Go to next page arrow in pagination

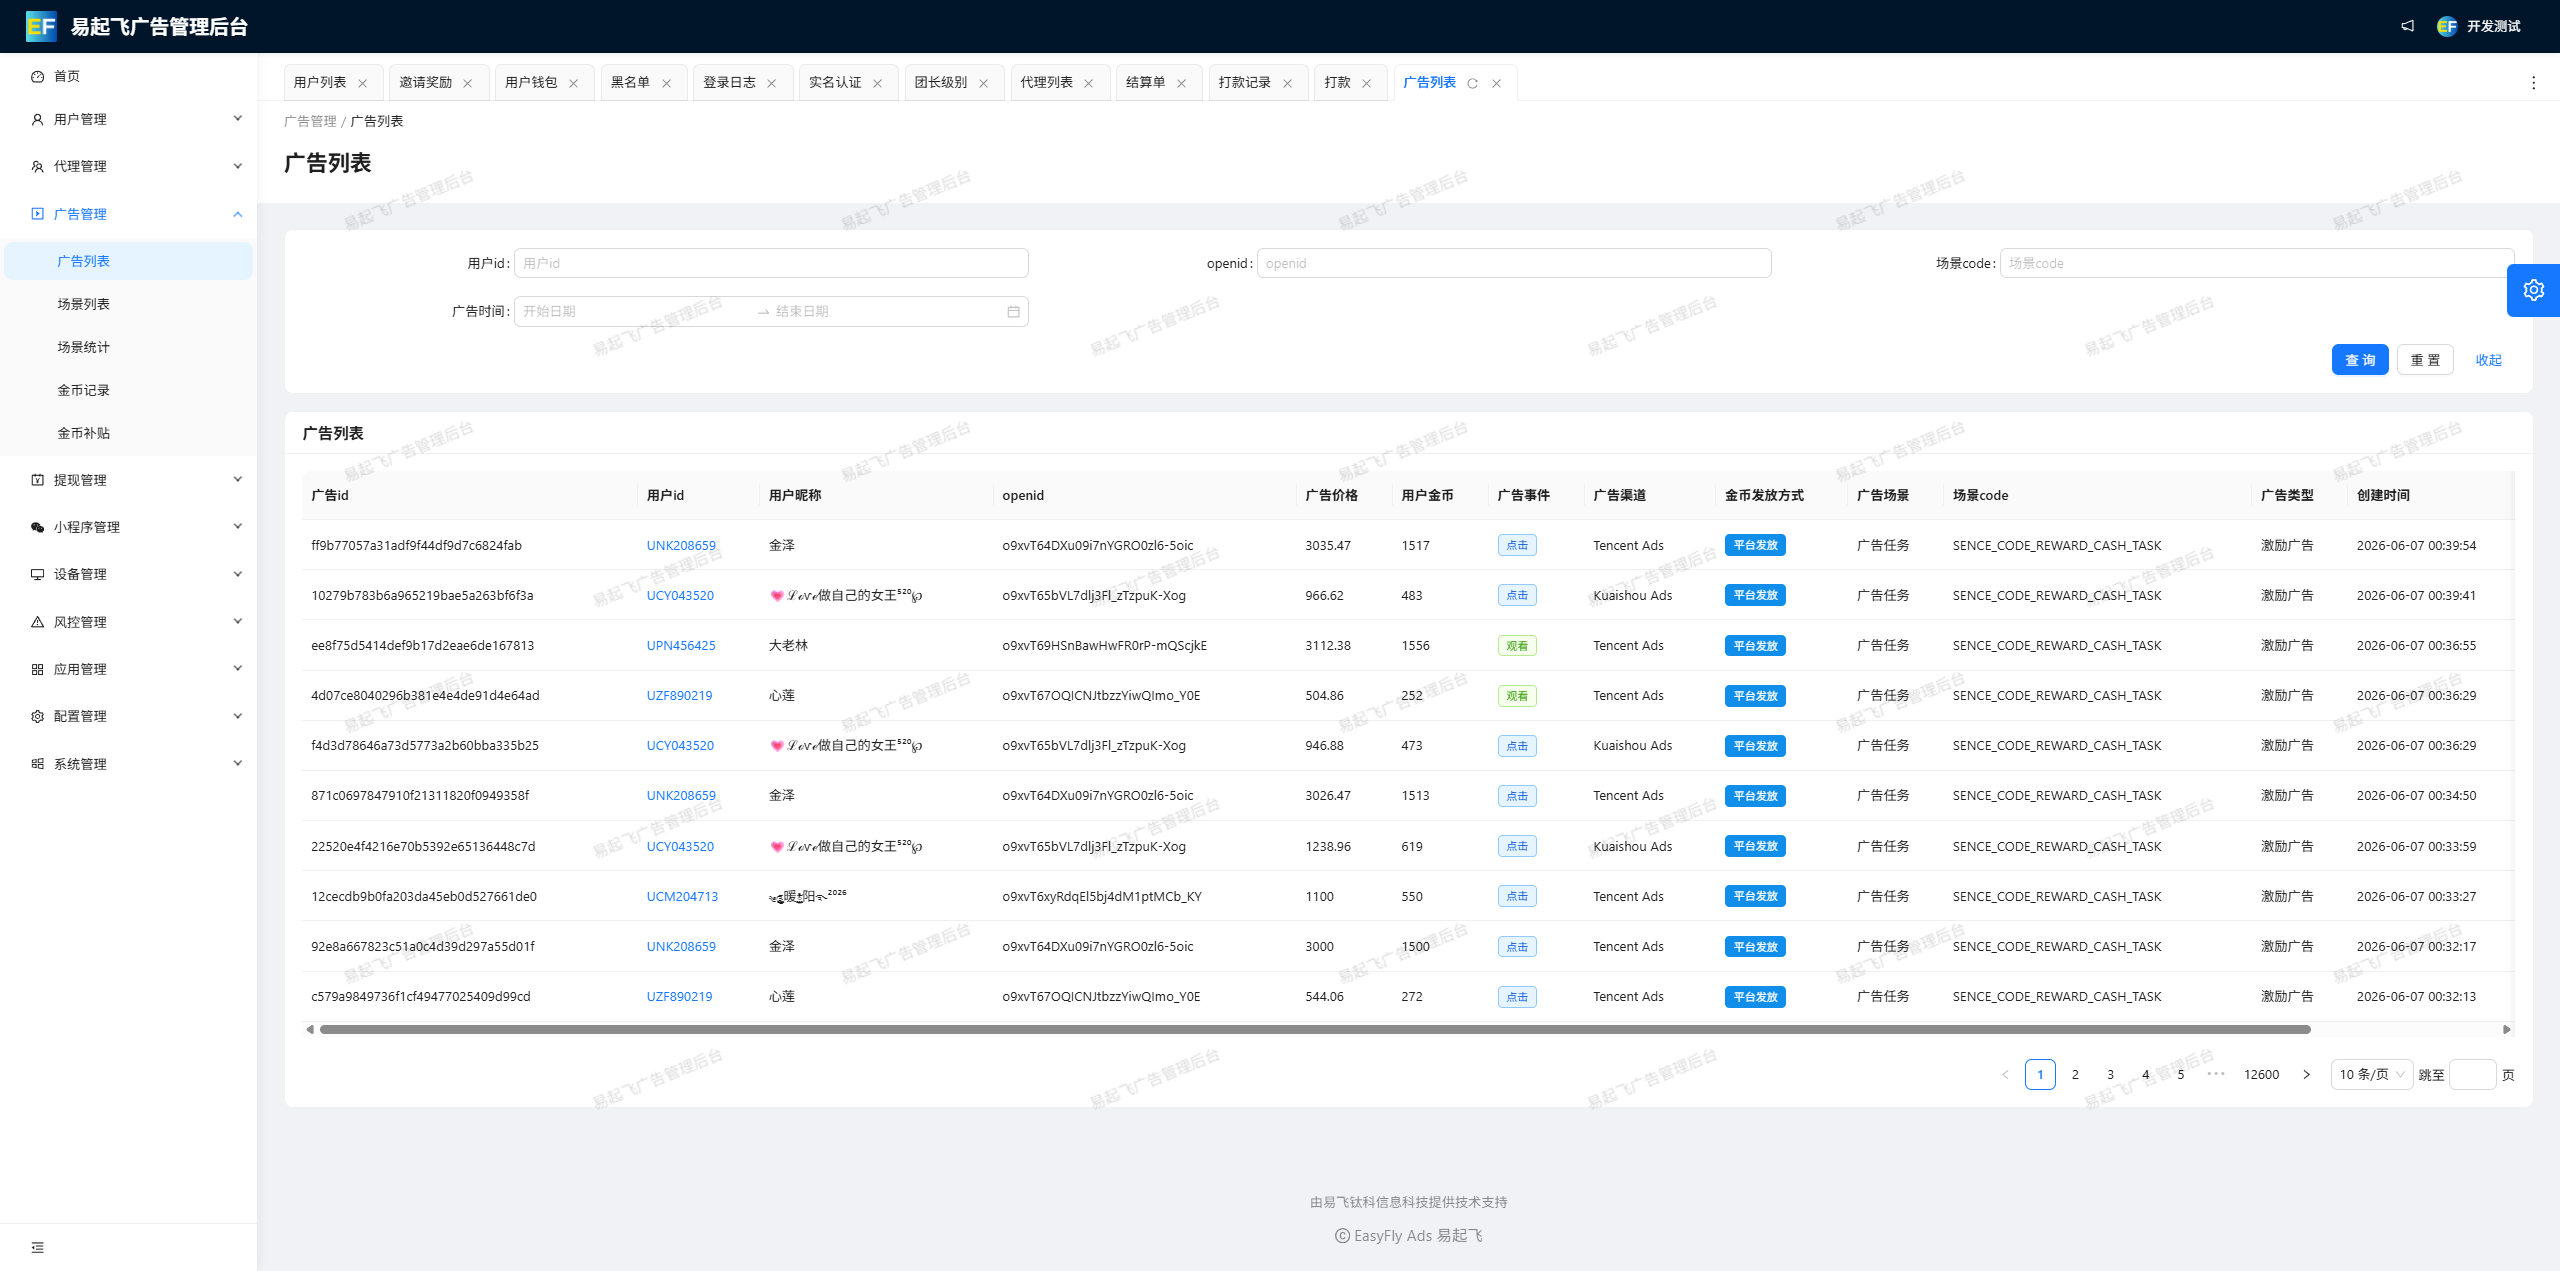(2306, 1074)
